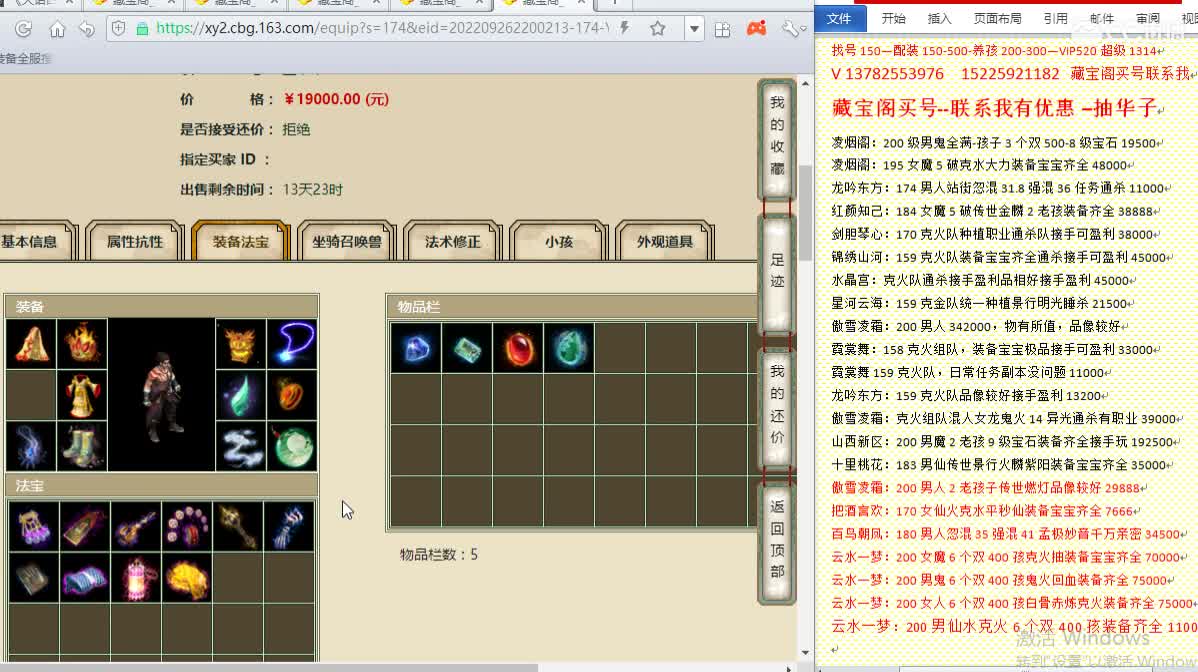Open the 法术修正 tab
Image resolution: width=1198 pixels, height=672 pixels.
(452, 241)
